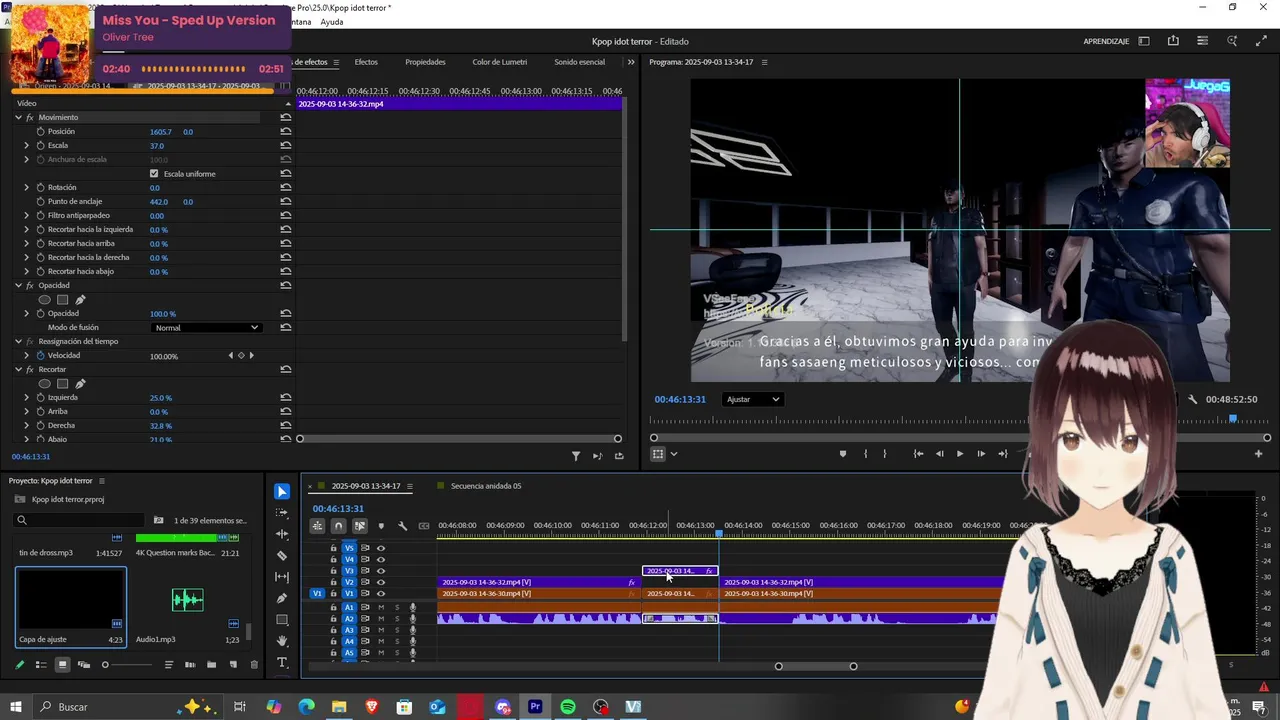The height and width of the screenshot is (720, 1280).
Task: Toggle lock on track V2
Action: click(x=333, y=582)
